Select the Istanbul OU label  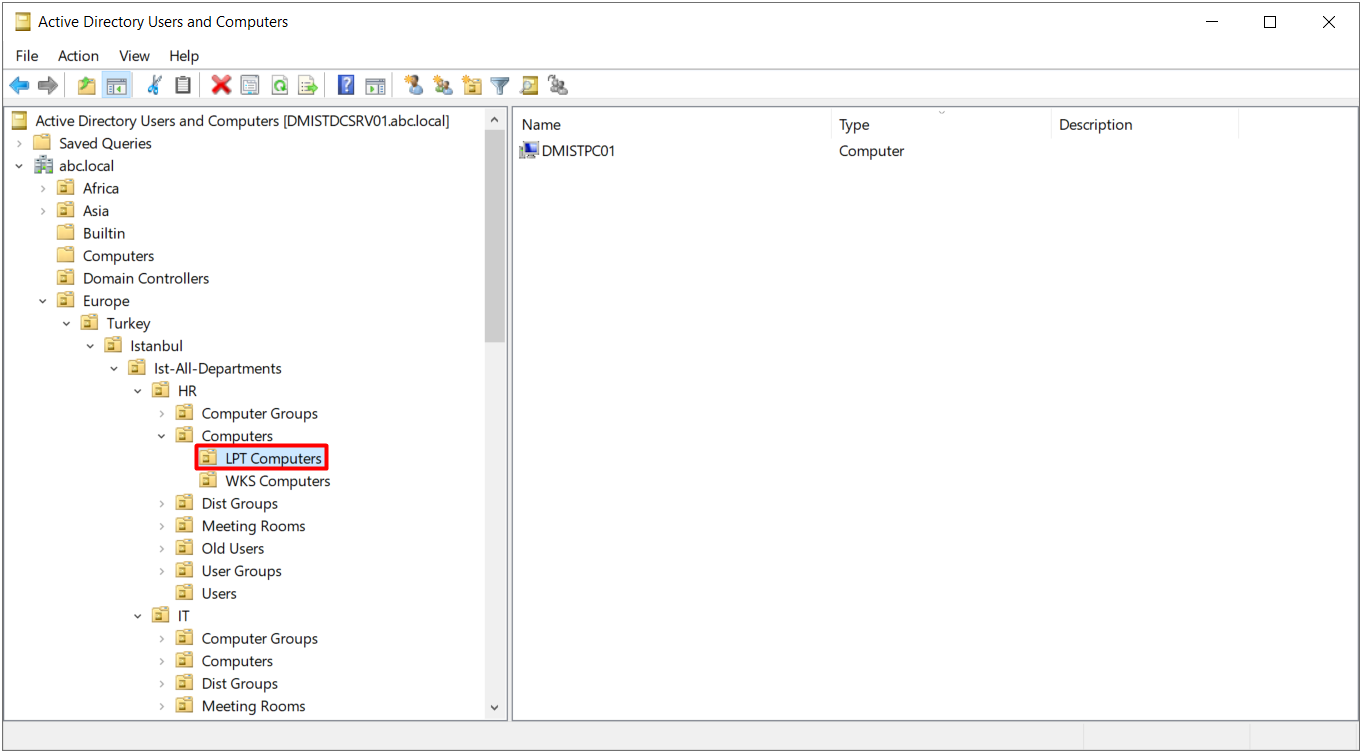pos(156,346)
